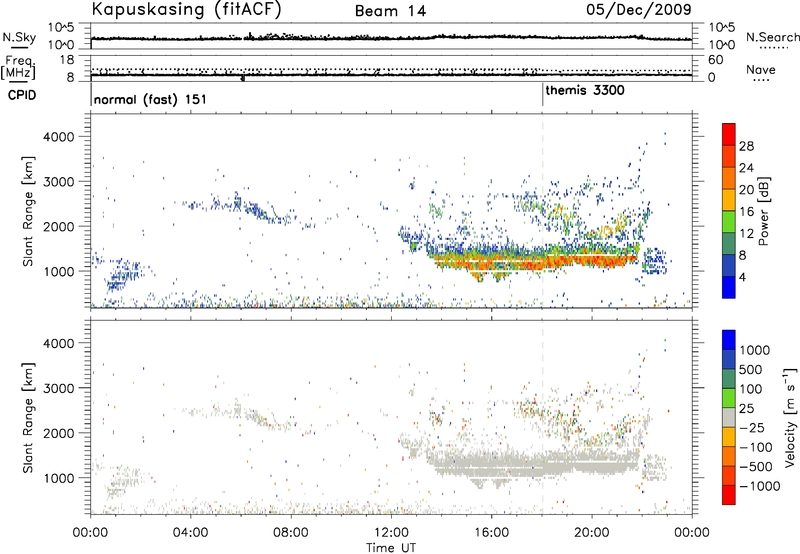Click the "Nave" legend label
Viewport: 800px width, 554px height.
tap(761, 70)
